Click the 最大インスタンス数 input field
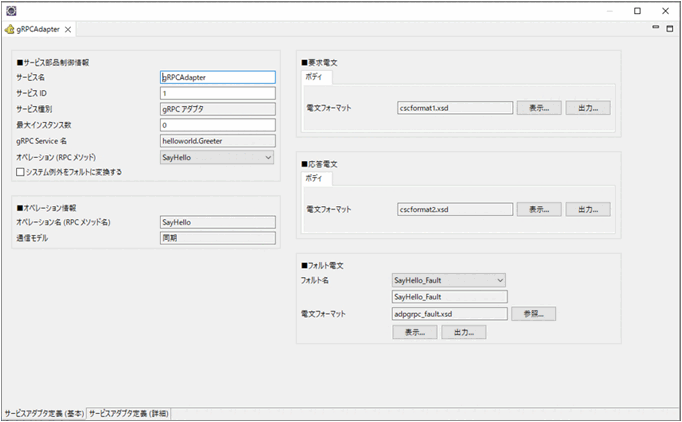 coord(217,125)
